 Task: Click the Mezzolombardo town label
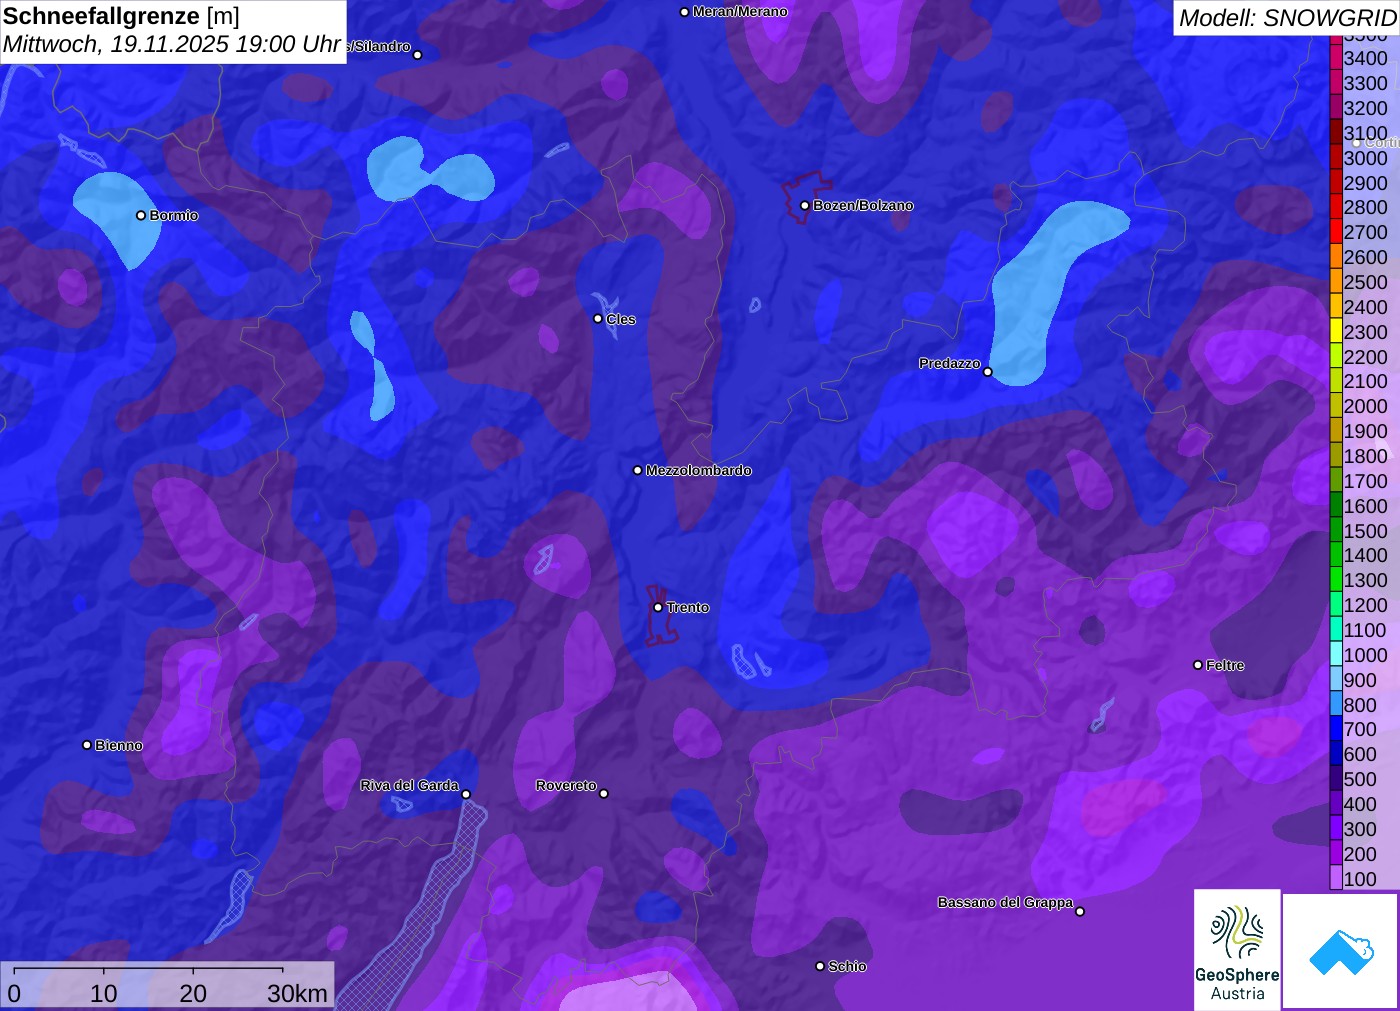[x=698, y=470]
